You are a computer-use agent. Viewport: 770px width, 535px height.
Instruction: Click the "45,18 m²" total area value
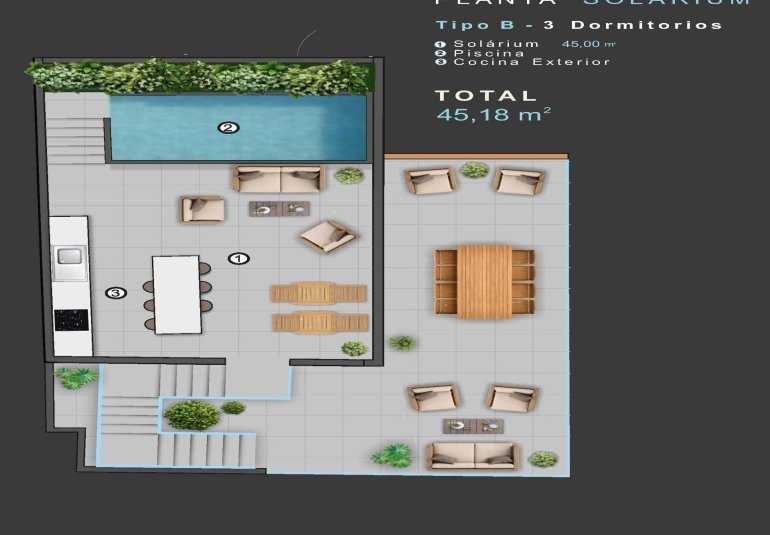pos(494,115)
